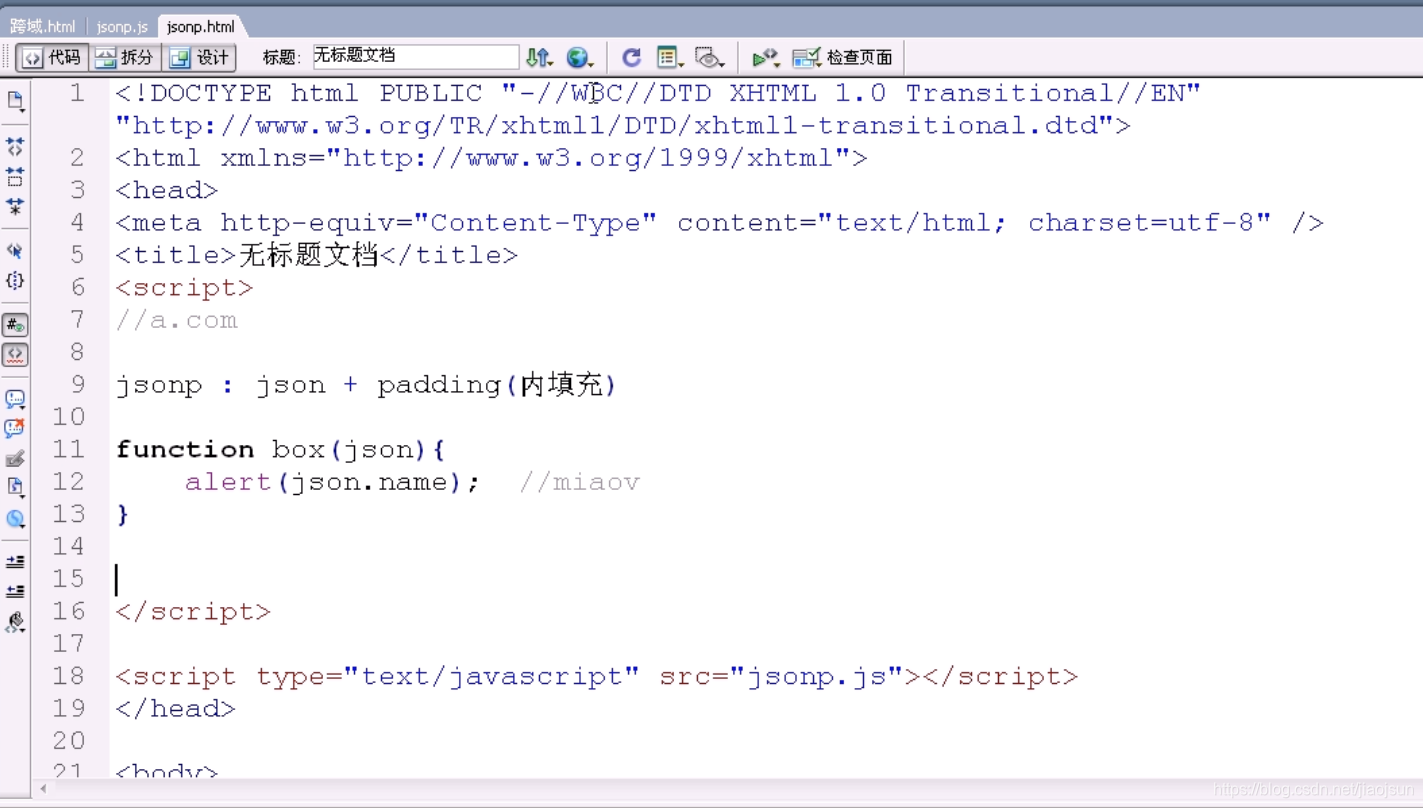
Task: Click the Wrap Tag icon
Action: [x=15, y=459]
